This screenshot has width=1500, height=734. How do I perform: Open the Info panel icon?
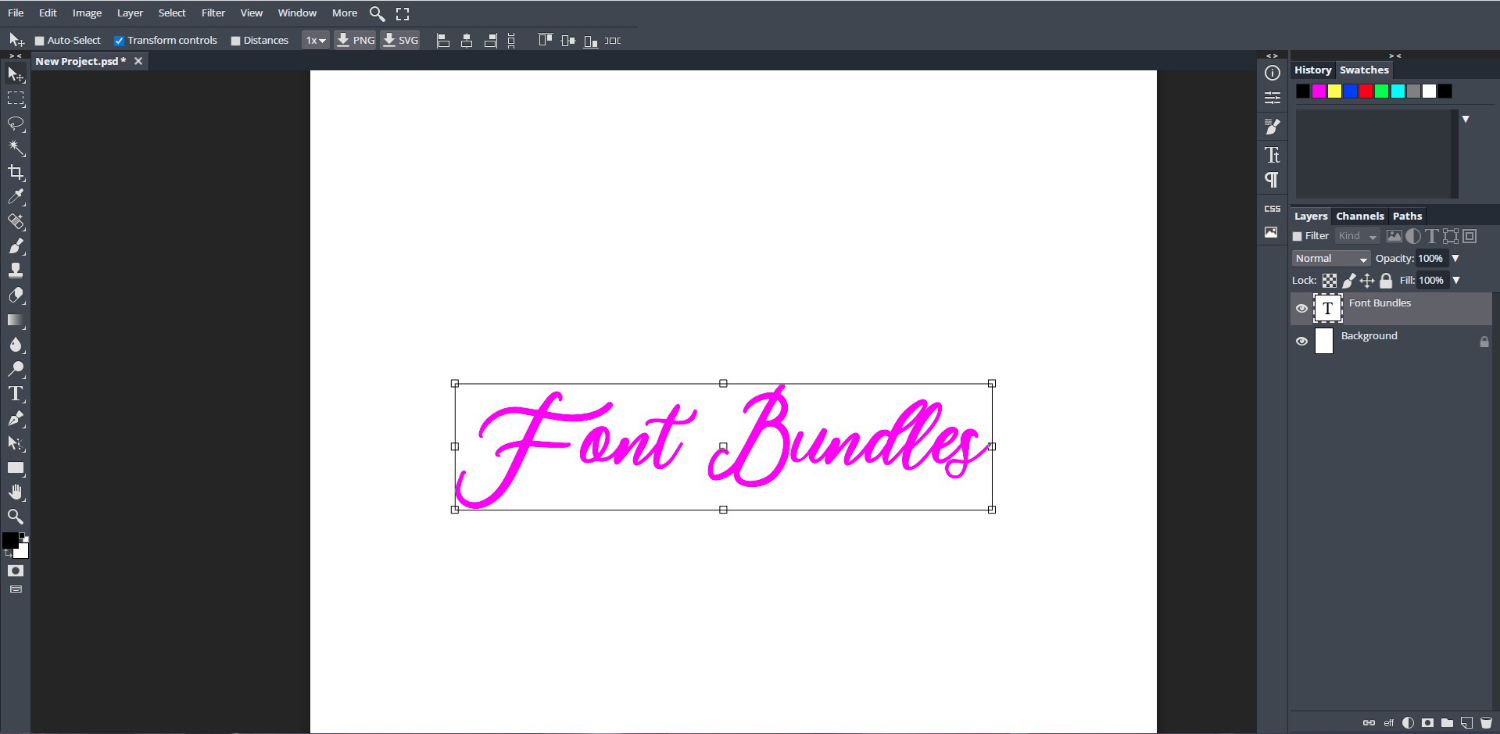1272,73
